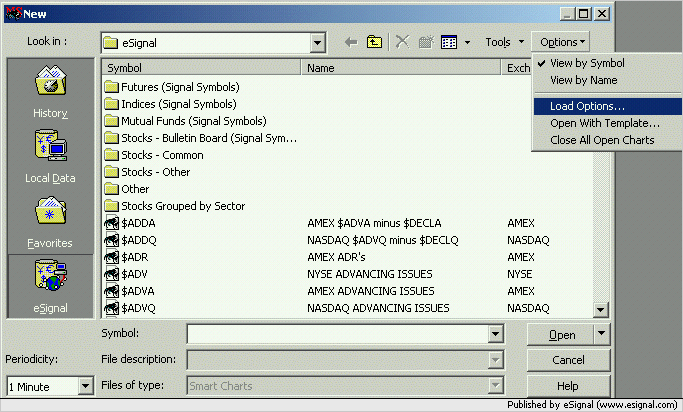Select the Stocks - Common folder icon
The width and height of the screenshot is (683, 412).
coord(112,155)
